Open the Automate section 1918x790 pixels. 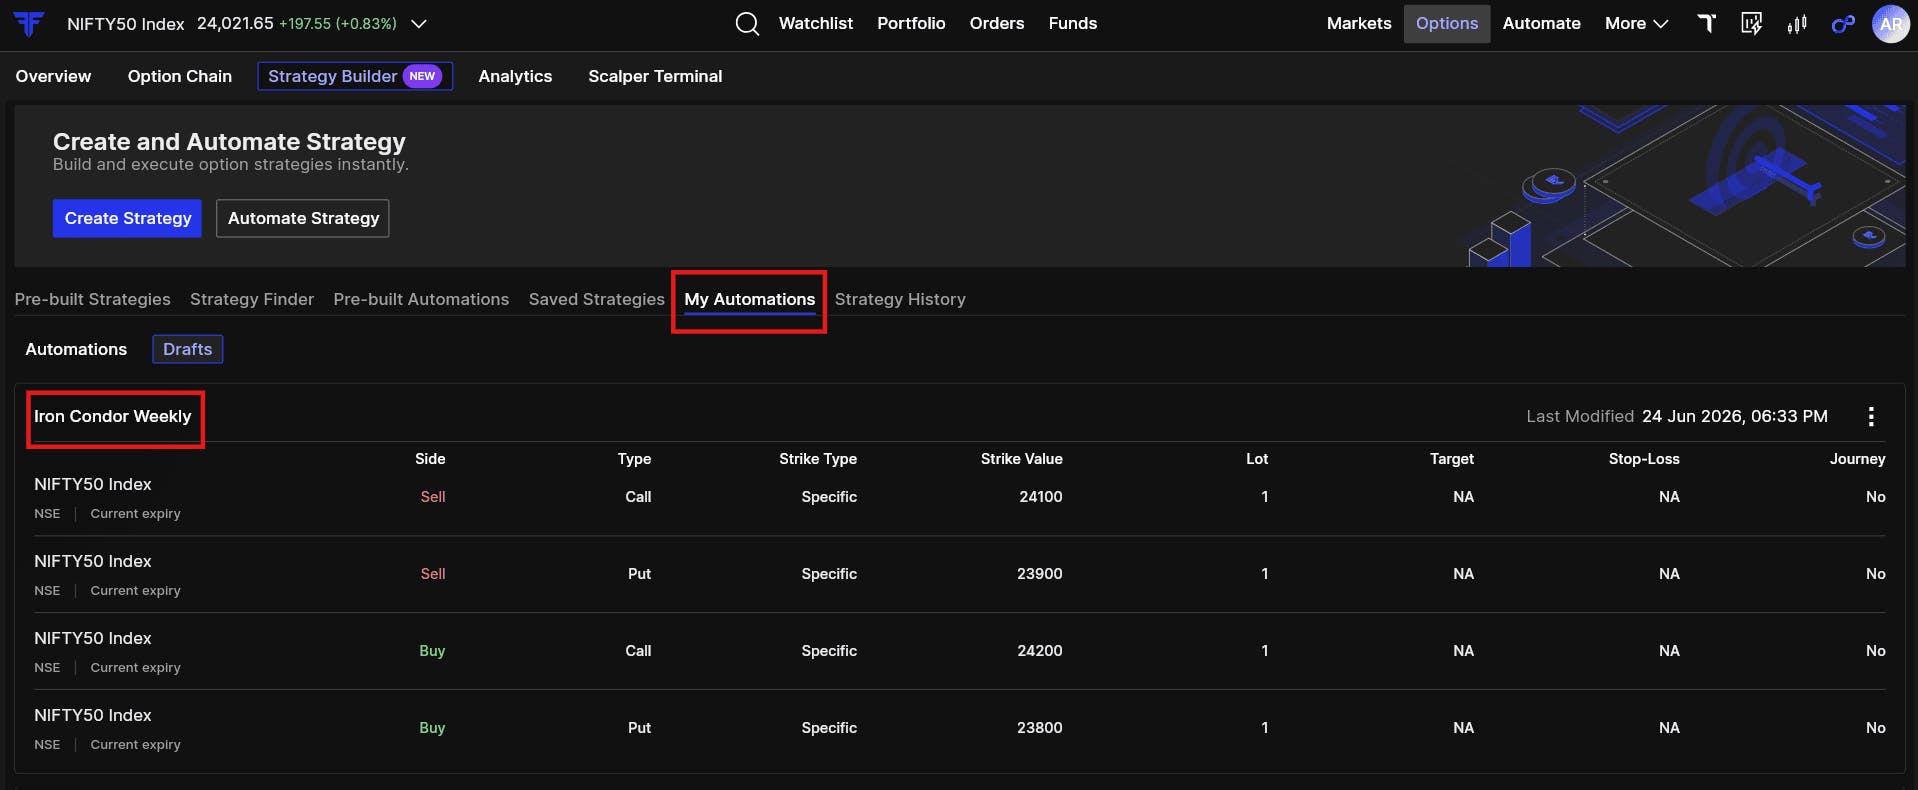pos(1541,23)
